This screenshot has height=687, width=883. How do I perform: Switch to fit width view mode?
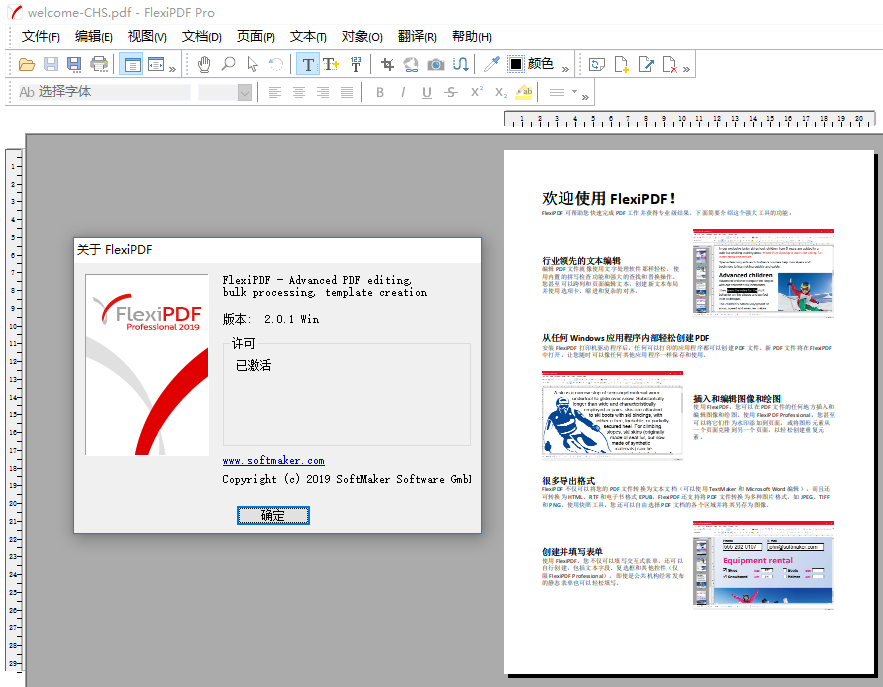point(155,64)
